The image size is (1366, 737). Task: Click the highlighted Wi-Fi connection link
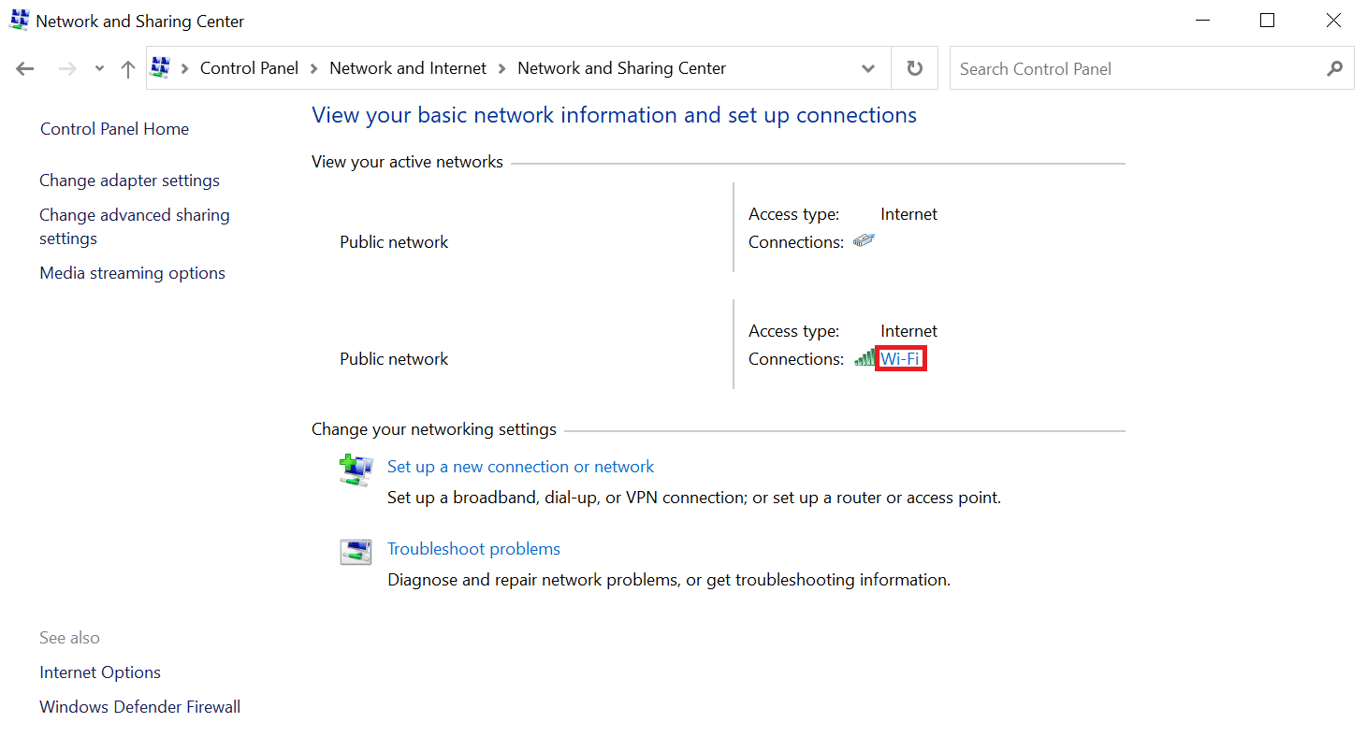pyautogui.click(x=898, y=358)
